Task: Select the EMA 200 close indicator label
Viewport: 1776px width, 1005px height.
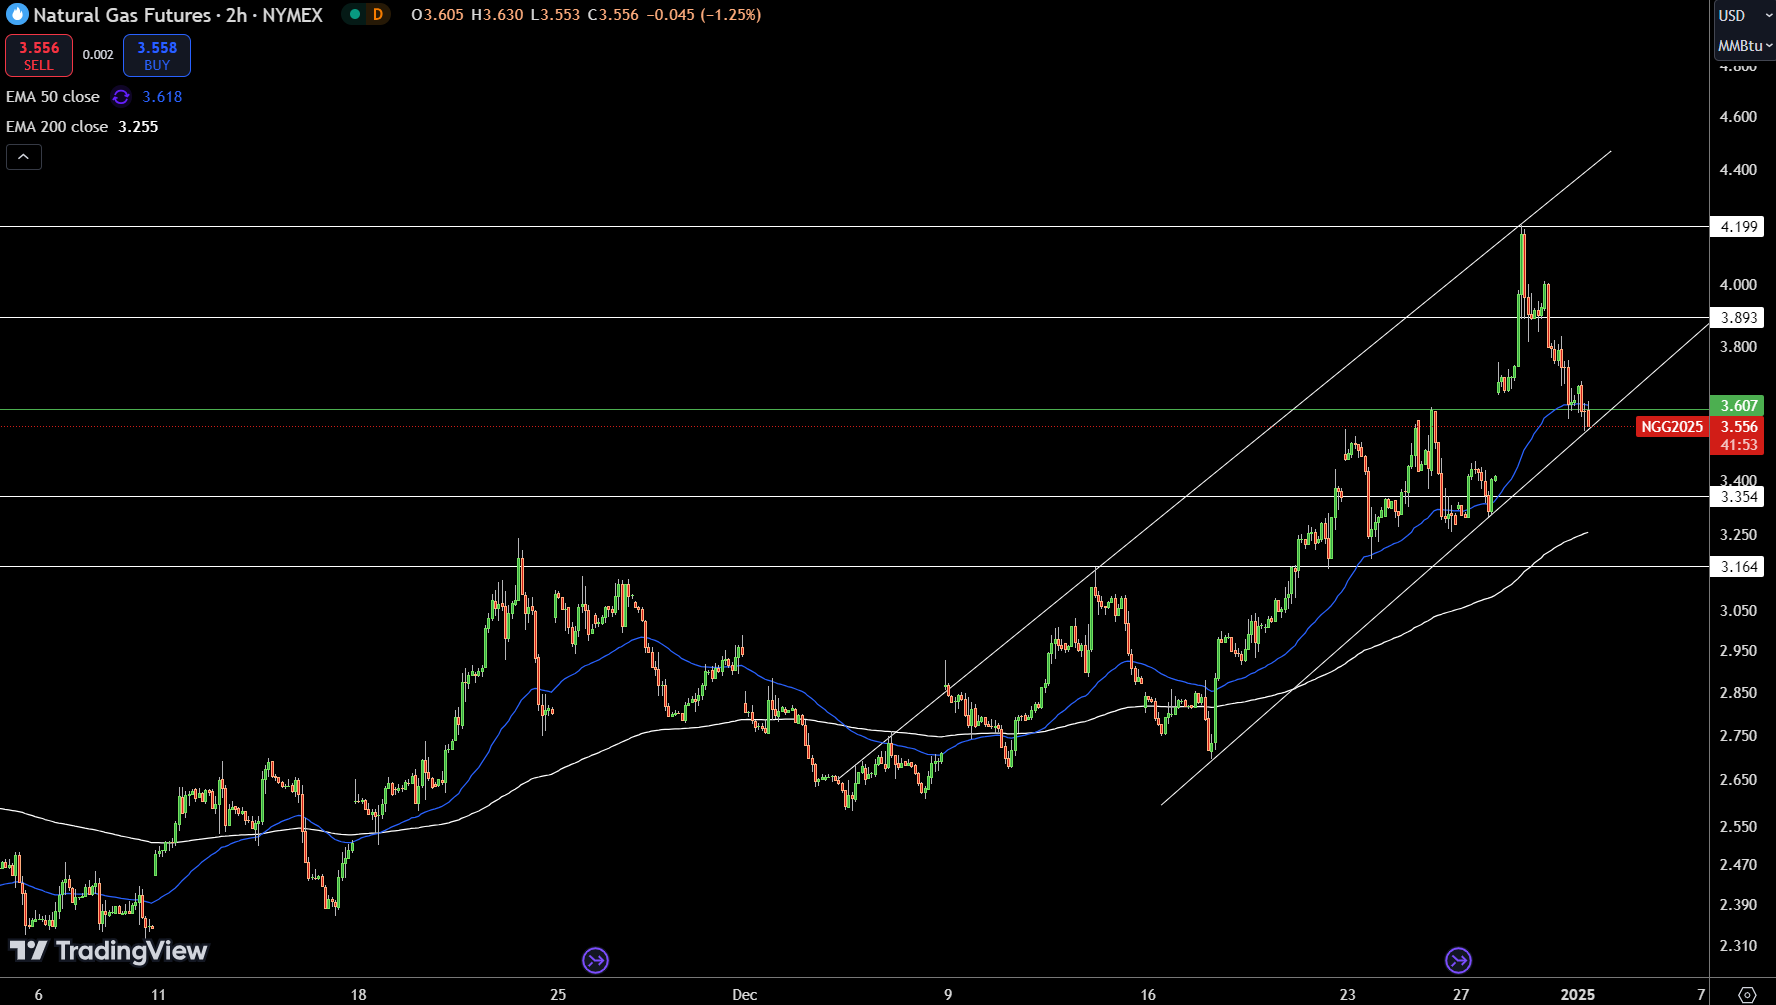Action: pyautogui.click(x=57, y=127)
